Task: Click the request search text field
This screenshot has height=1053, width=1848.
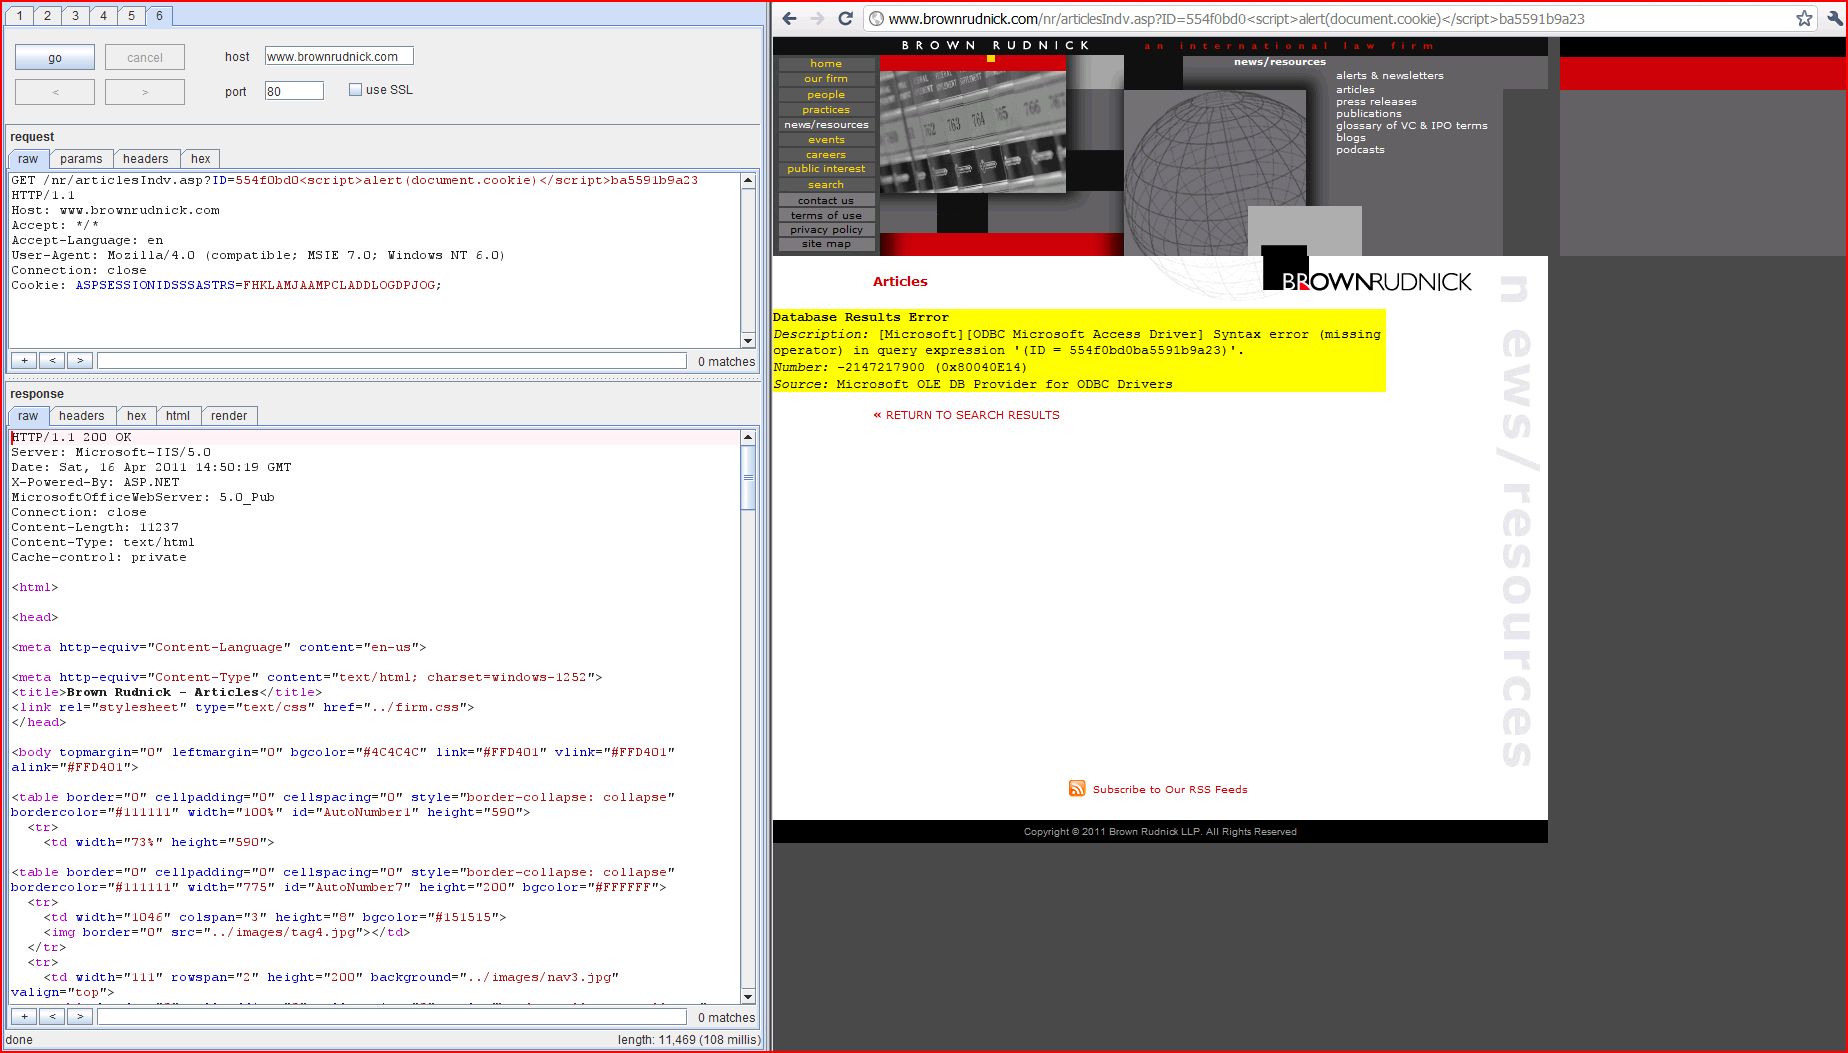Action: (392, 361)
